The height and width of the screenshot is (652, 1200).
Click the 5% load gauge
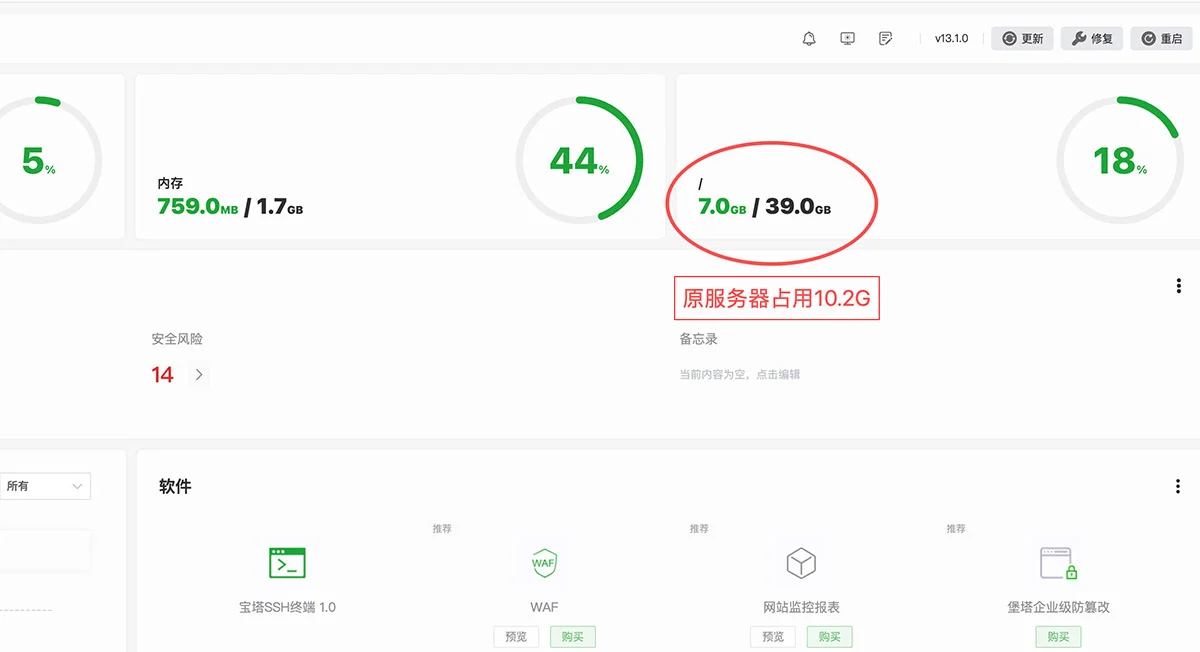[x=38, y=160]
